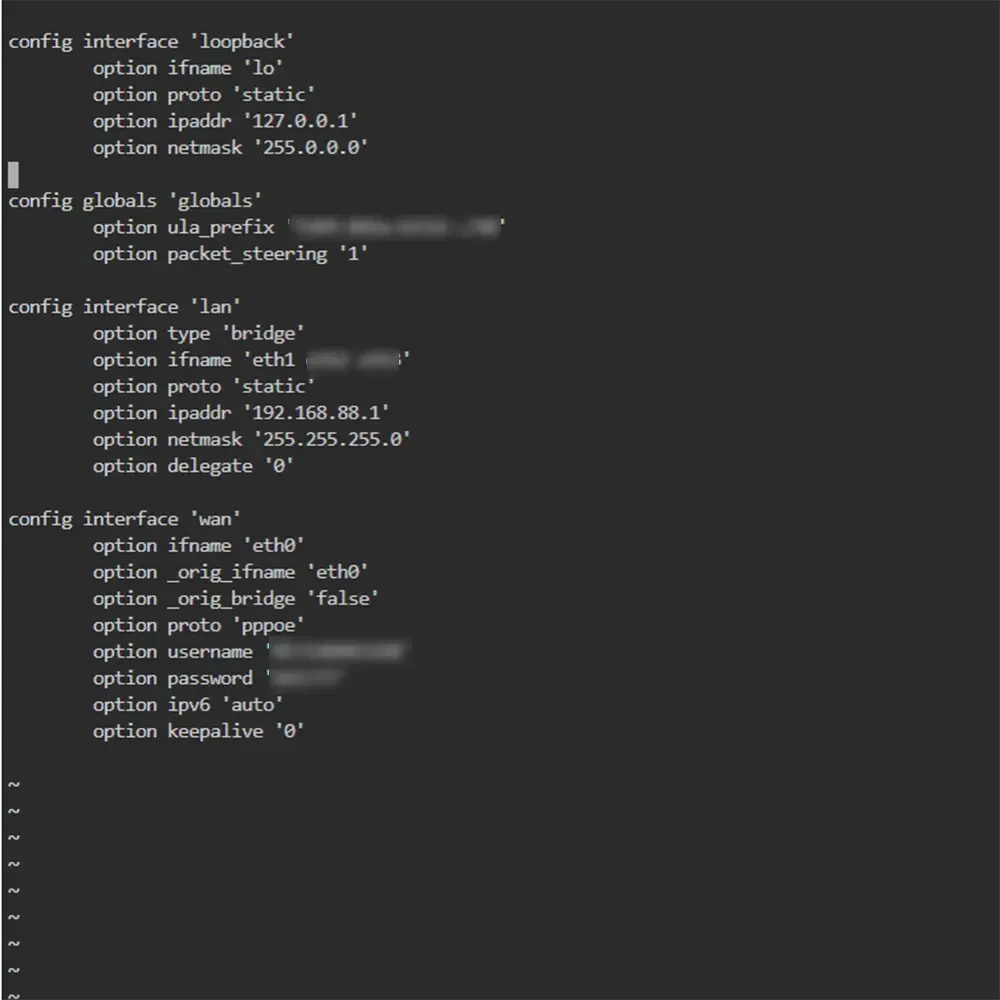The width and height of the screenshot is (1000, 1000).
Task: Click the 'loopback' interface name
Action: point(242,41)
